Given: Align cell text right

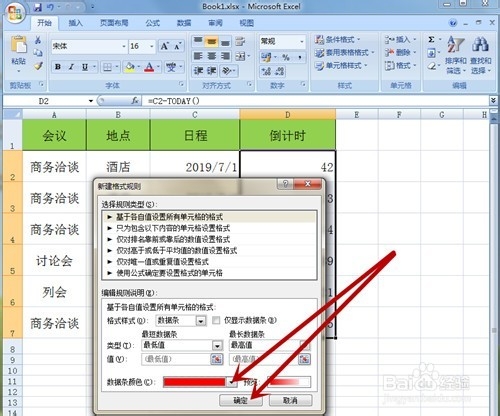Looking at the screenshot, I should point(225,56).
